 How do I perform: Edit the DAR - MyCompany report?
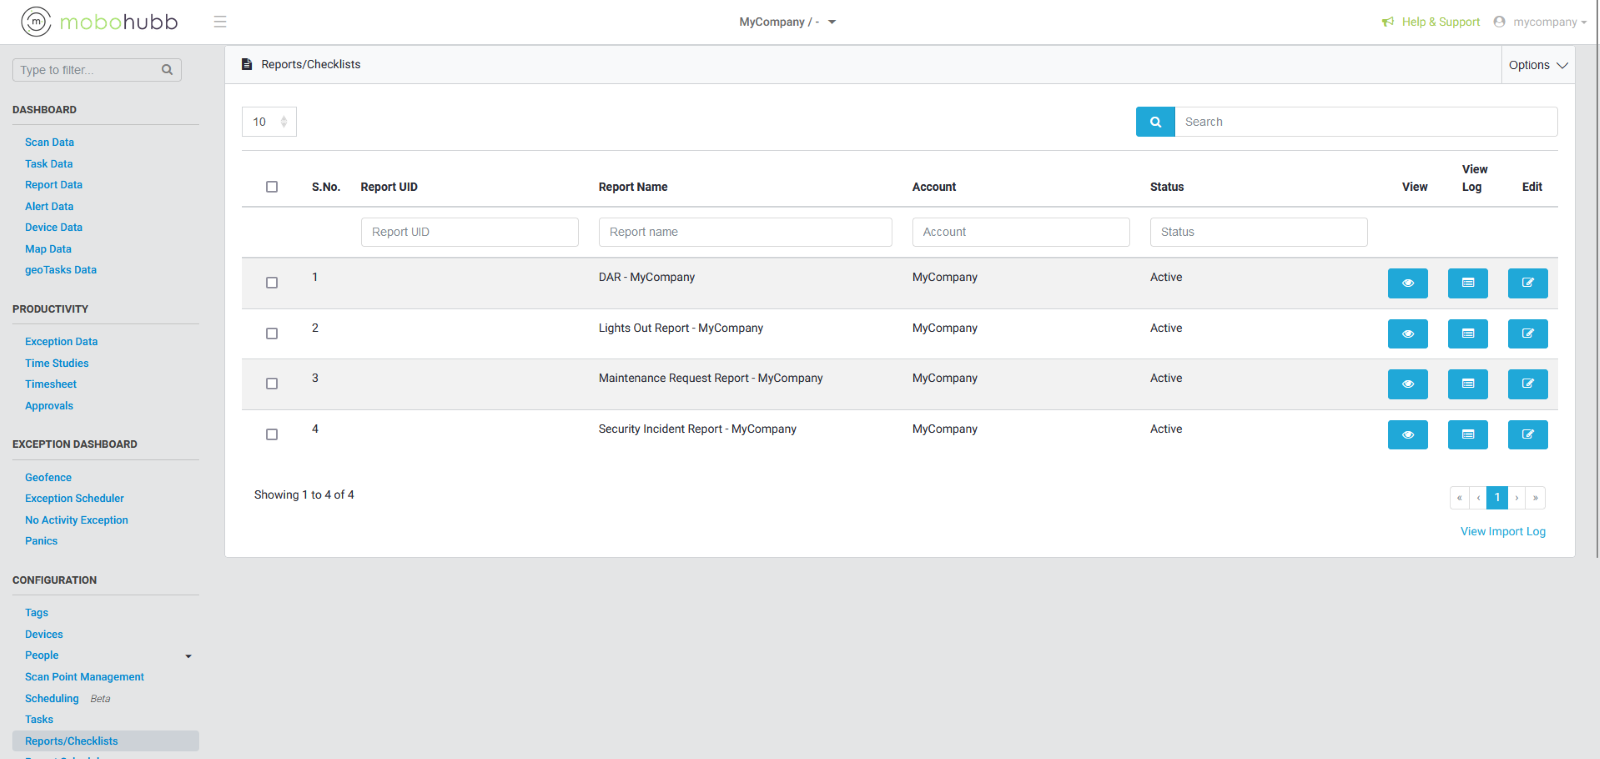1527,283
